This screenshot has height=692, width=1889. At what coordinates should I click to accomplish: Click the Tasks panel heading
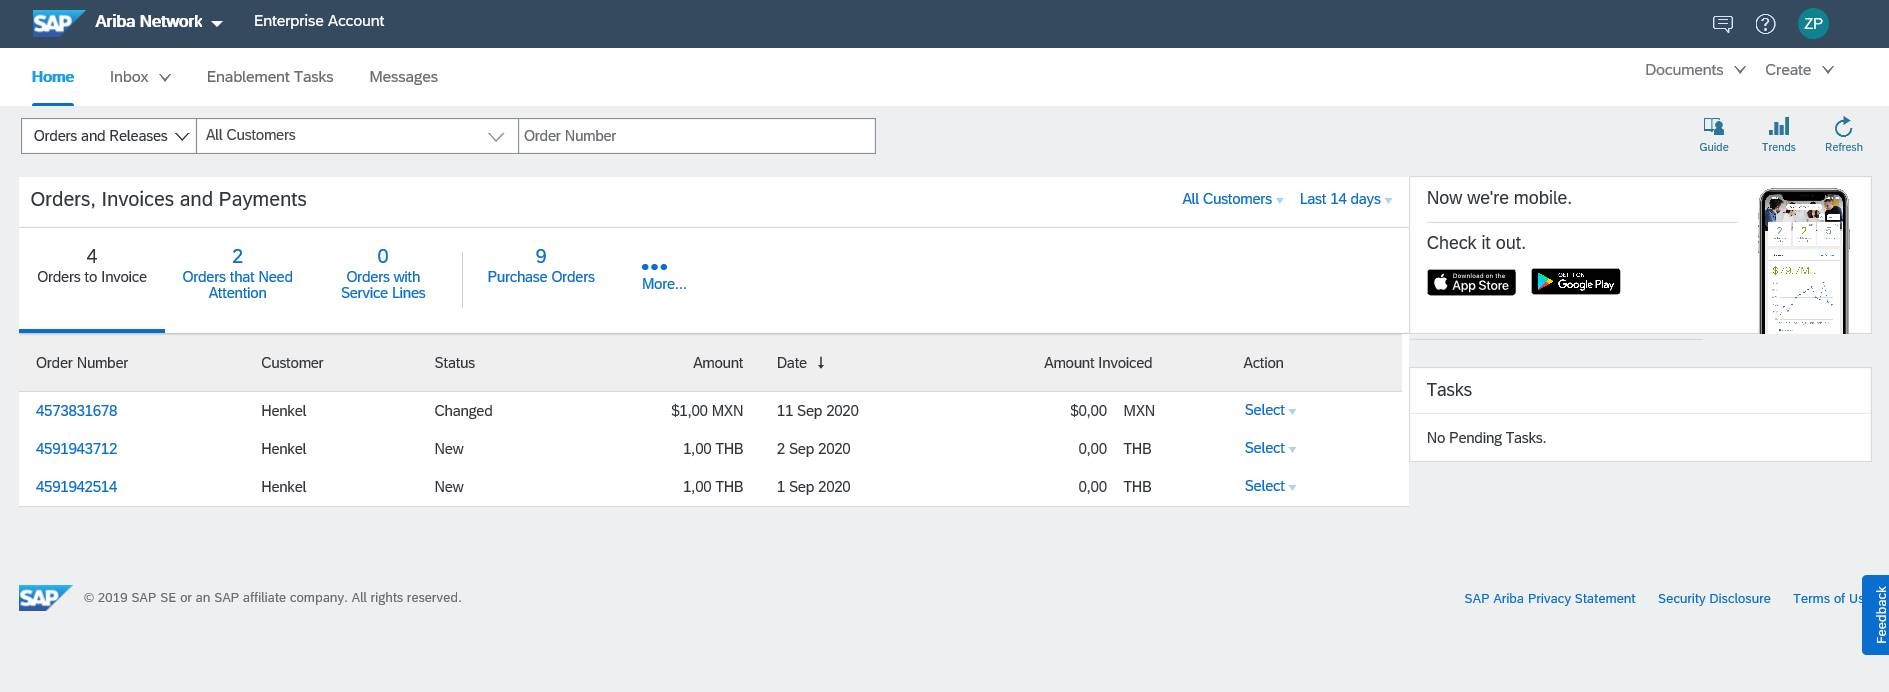click(x=1449, y=390)
